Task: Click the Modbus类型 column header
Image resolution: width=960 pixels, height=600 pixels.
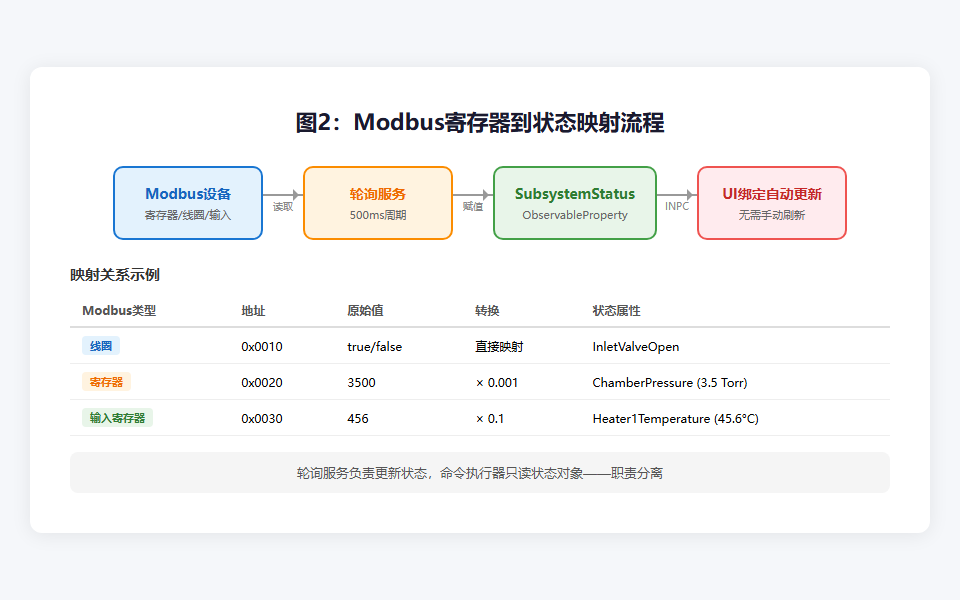Action: coord(119,310)
